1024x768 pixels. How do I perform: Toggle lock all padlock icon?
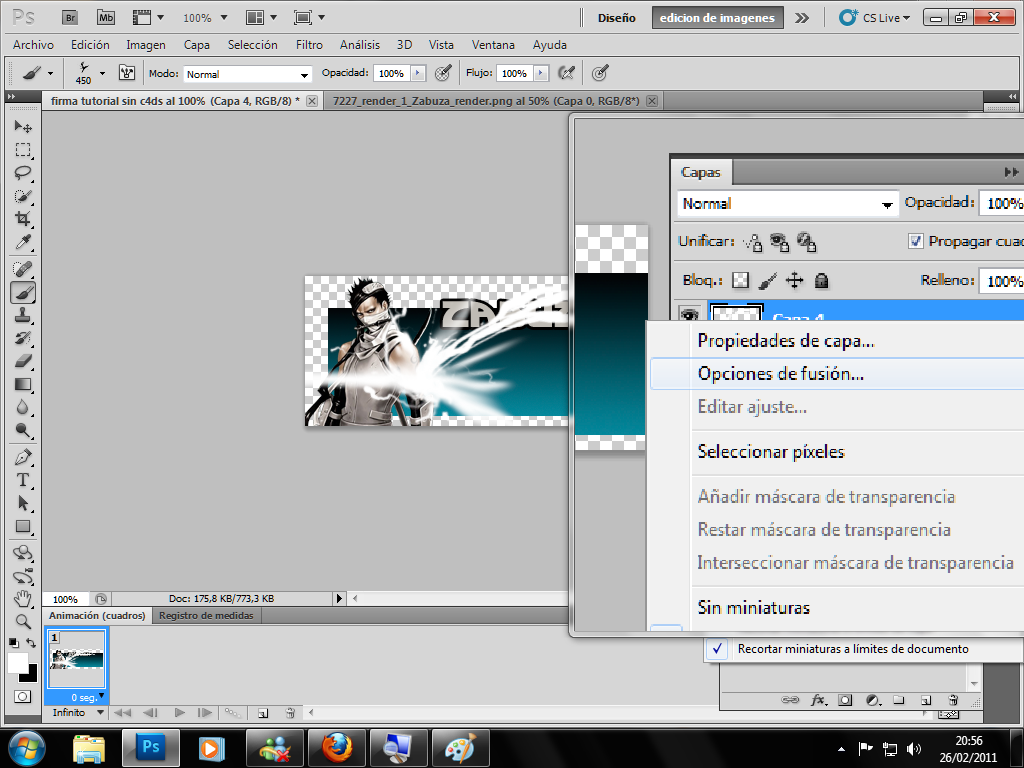(822, 280)
